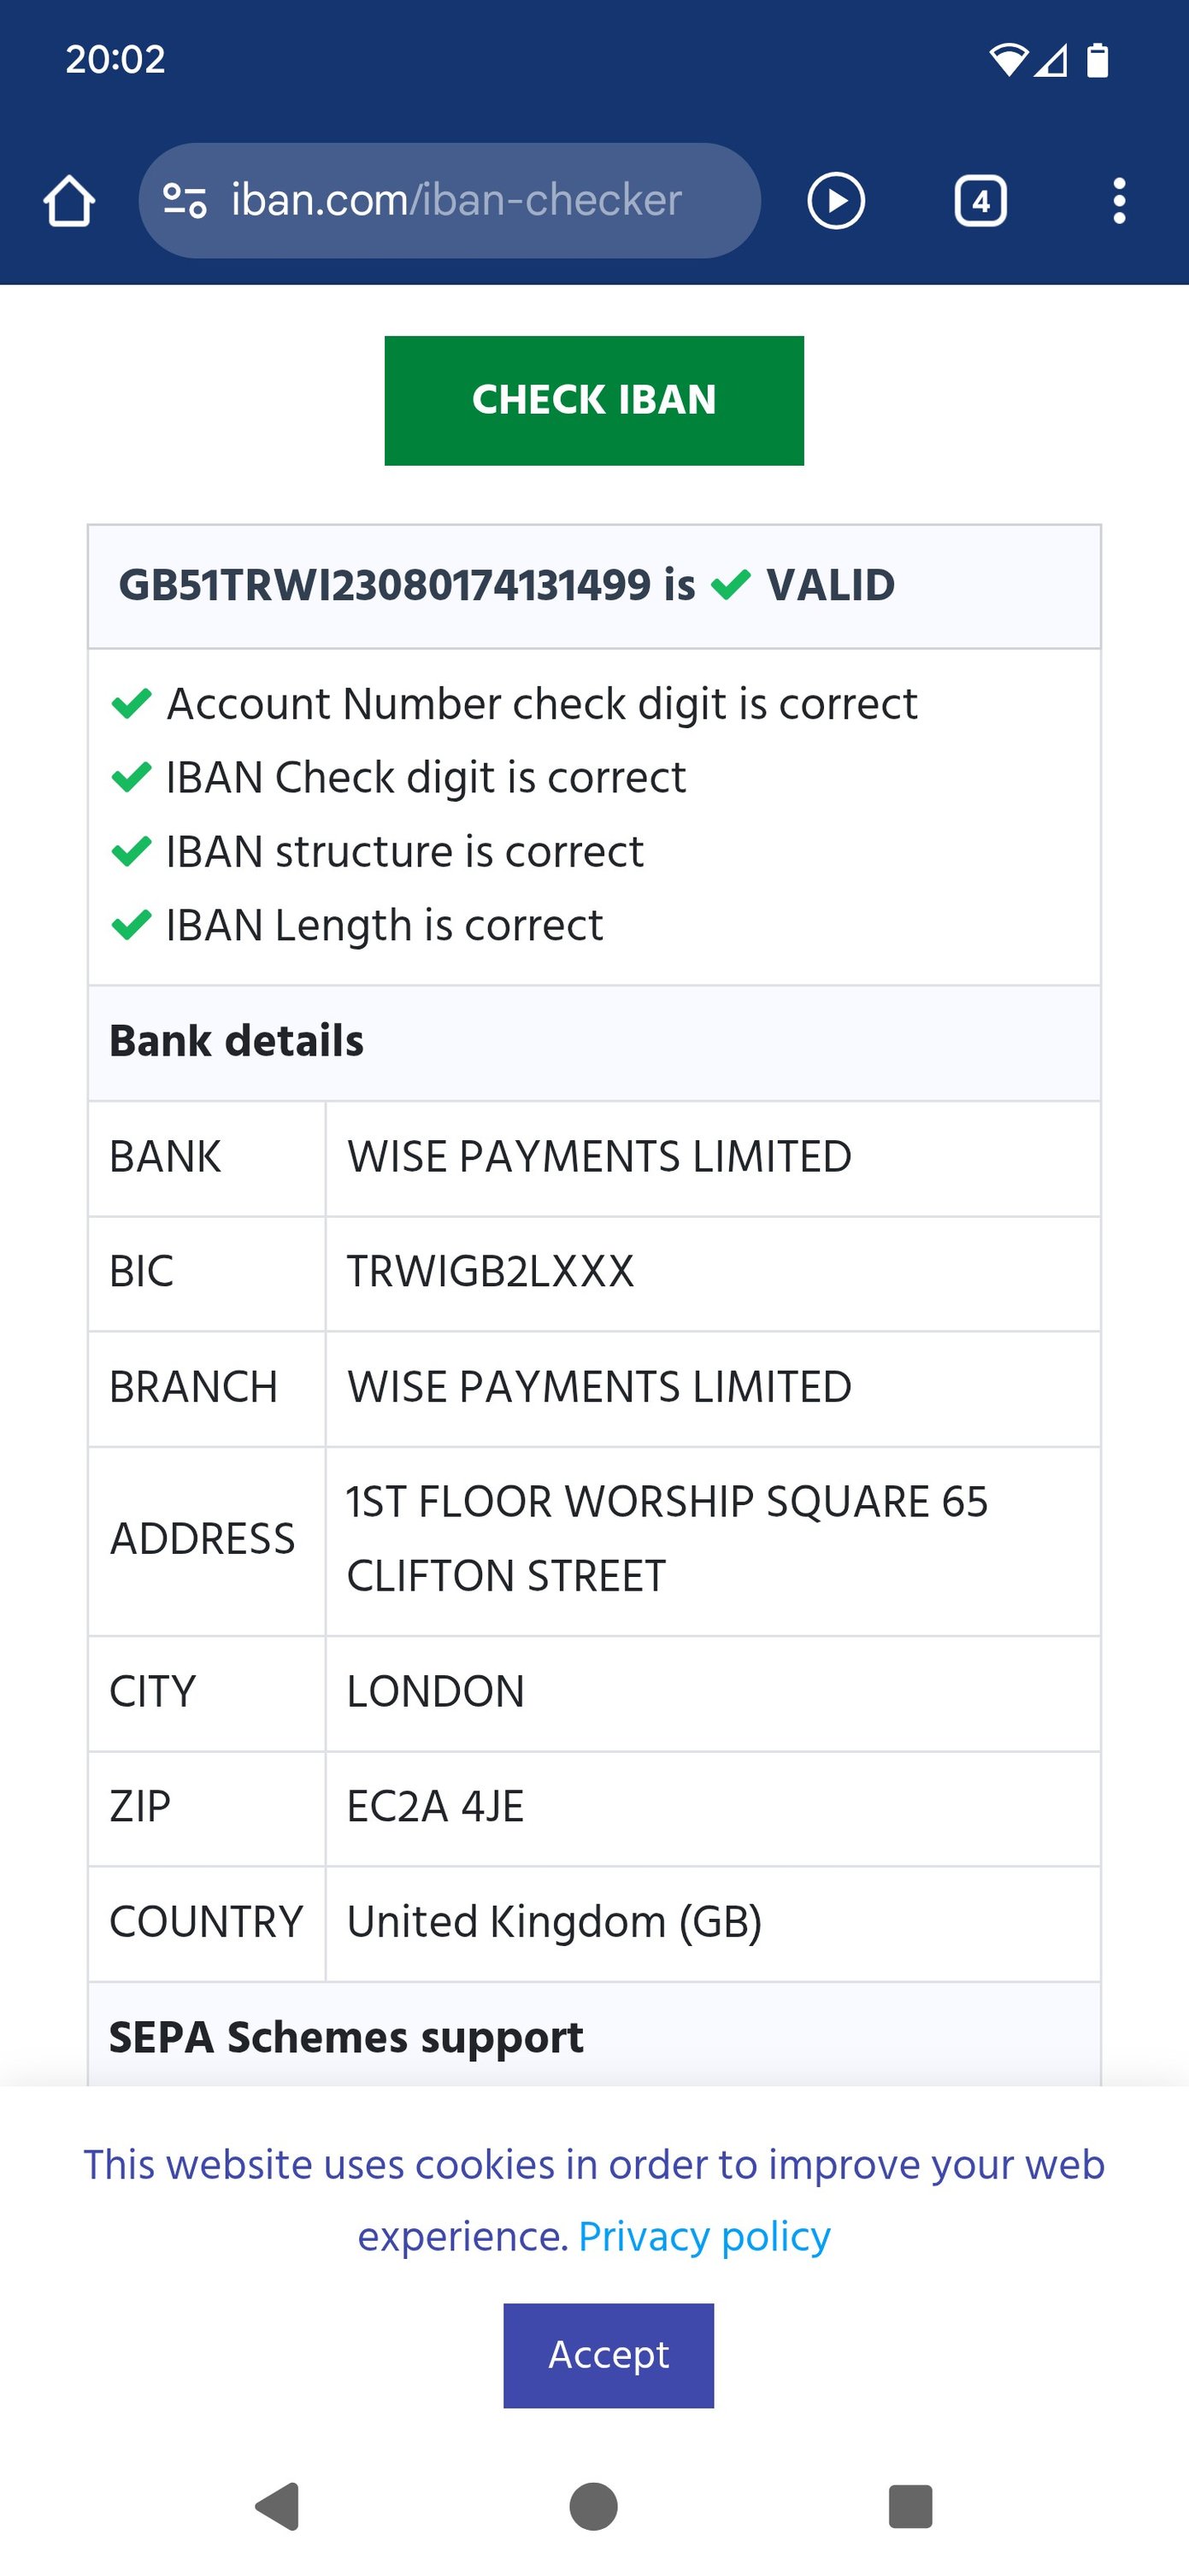The image size is (1189, 2576).
Task: Tap the Android home circle button
Action: tap(593, 2506)
